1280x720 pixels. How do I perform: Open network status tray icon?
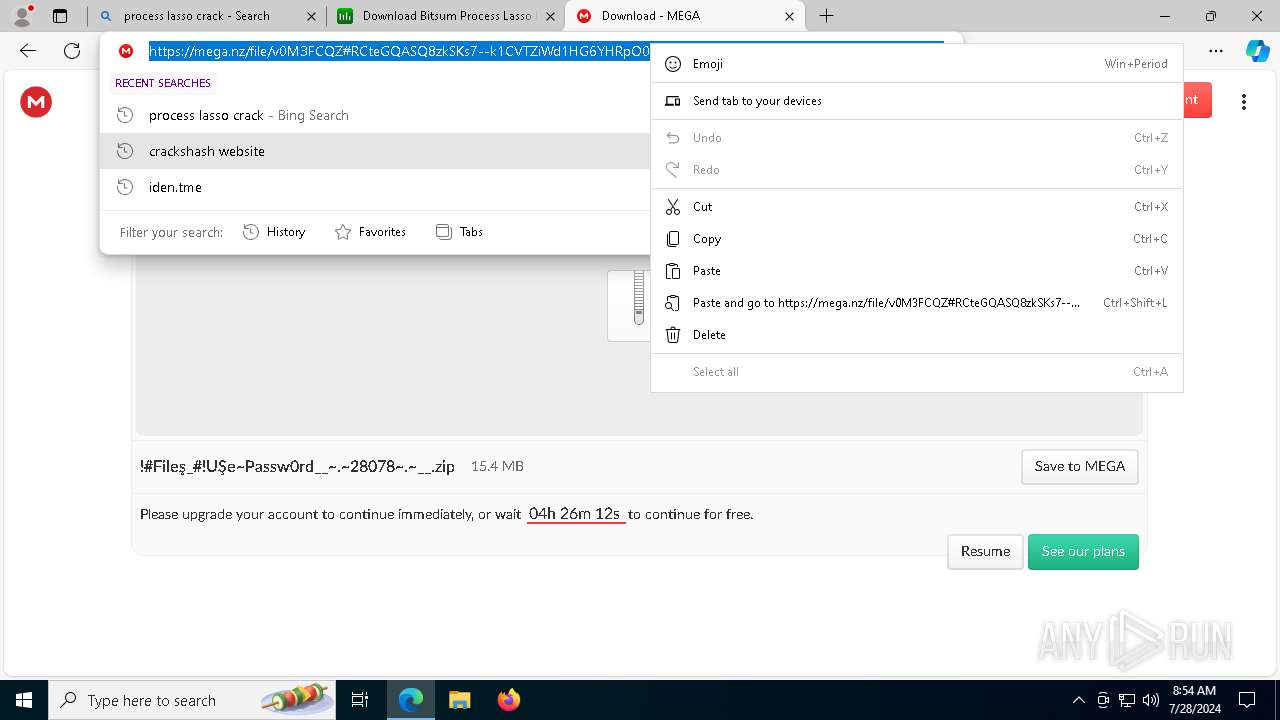click(1127, 700)
